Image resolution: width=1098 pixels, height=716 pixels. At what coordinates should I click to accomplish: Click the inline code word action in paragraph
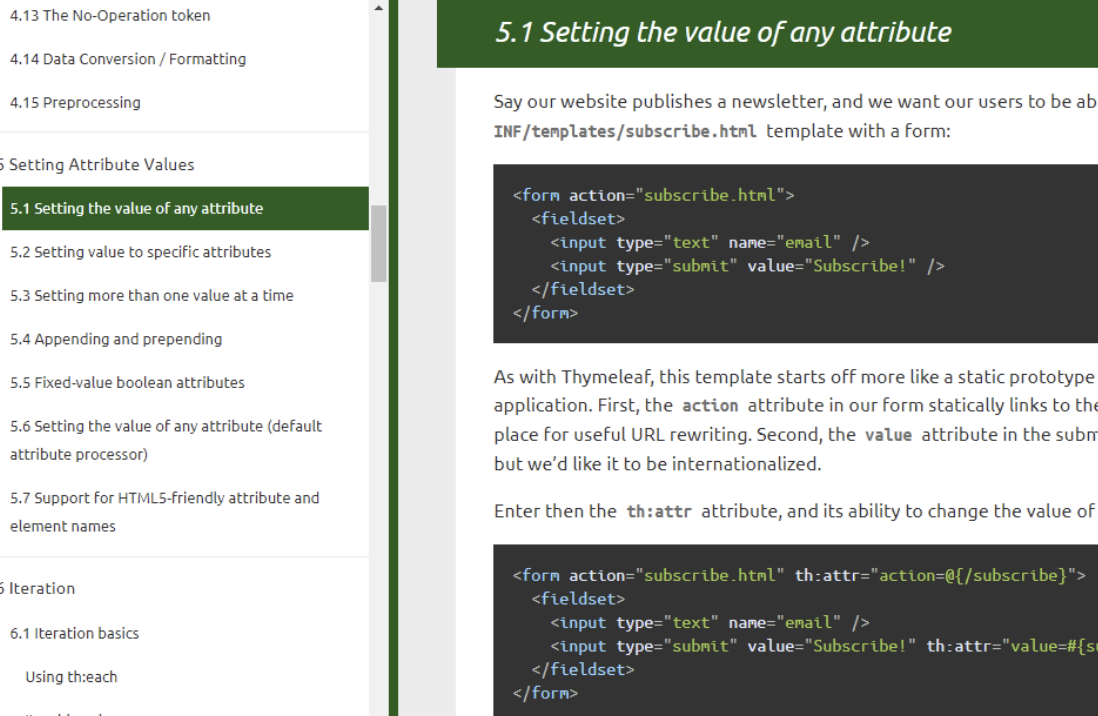pyautogui.click(x=710, y=406)
